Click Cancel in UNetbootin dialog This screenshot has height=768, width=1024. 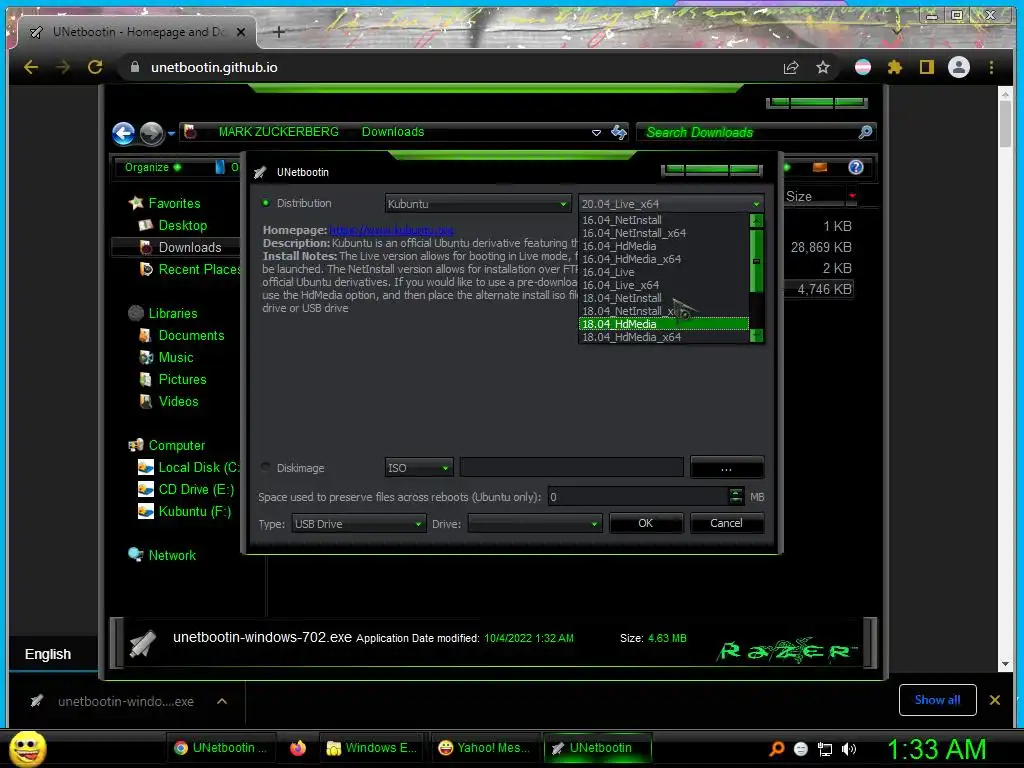pos(726,523)
